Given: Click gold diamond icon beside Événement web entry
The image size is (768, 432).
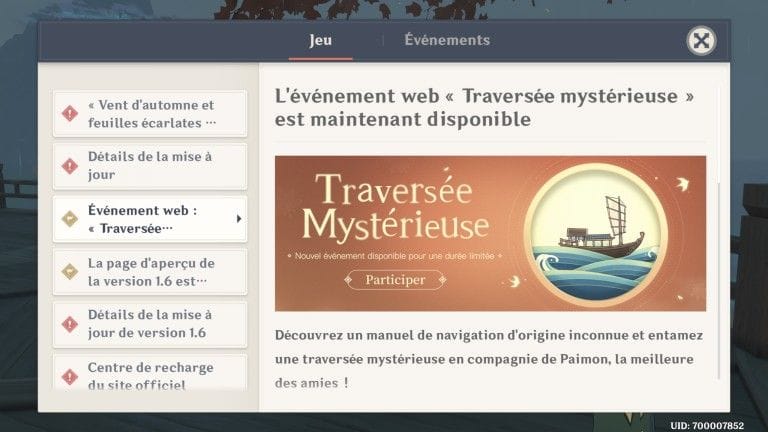Looking at the screenshot, I should pos(70,218).
